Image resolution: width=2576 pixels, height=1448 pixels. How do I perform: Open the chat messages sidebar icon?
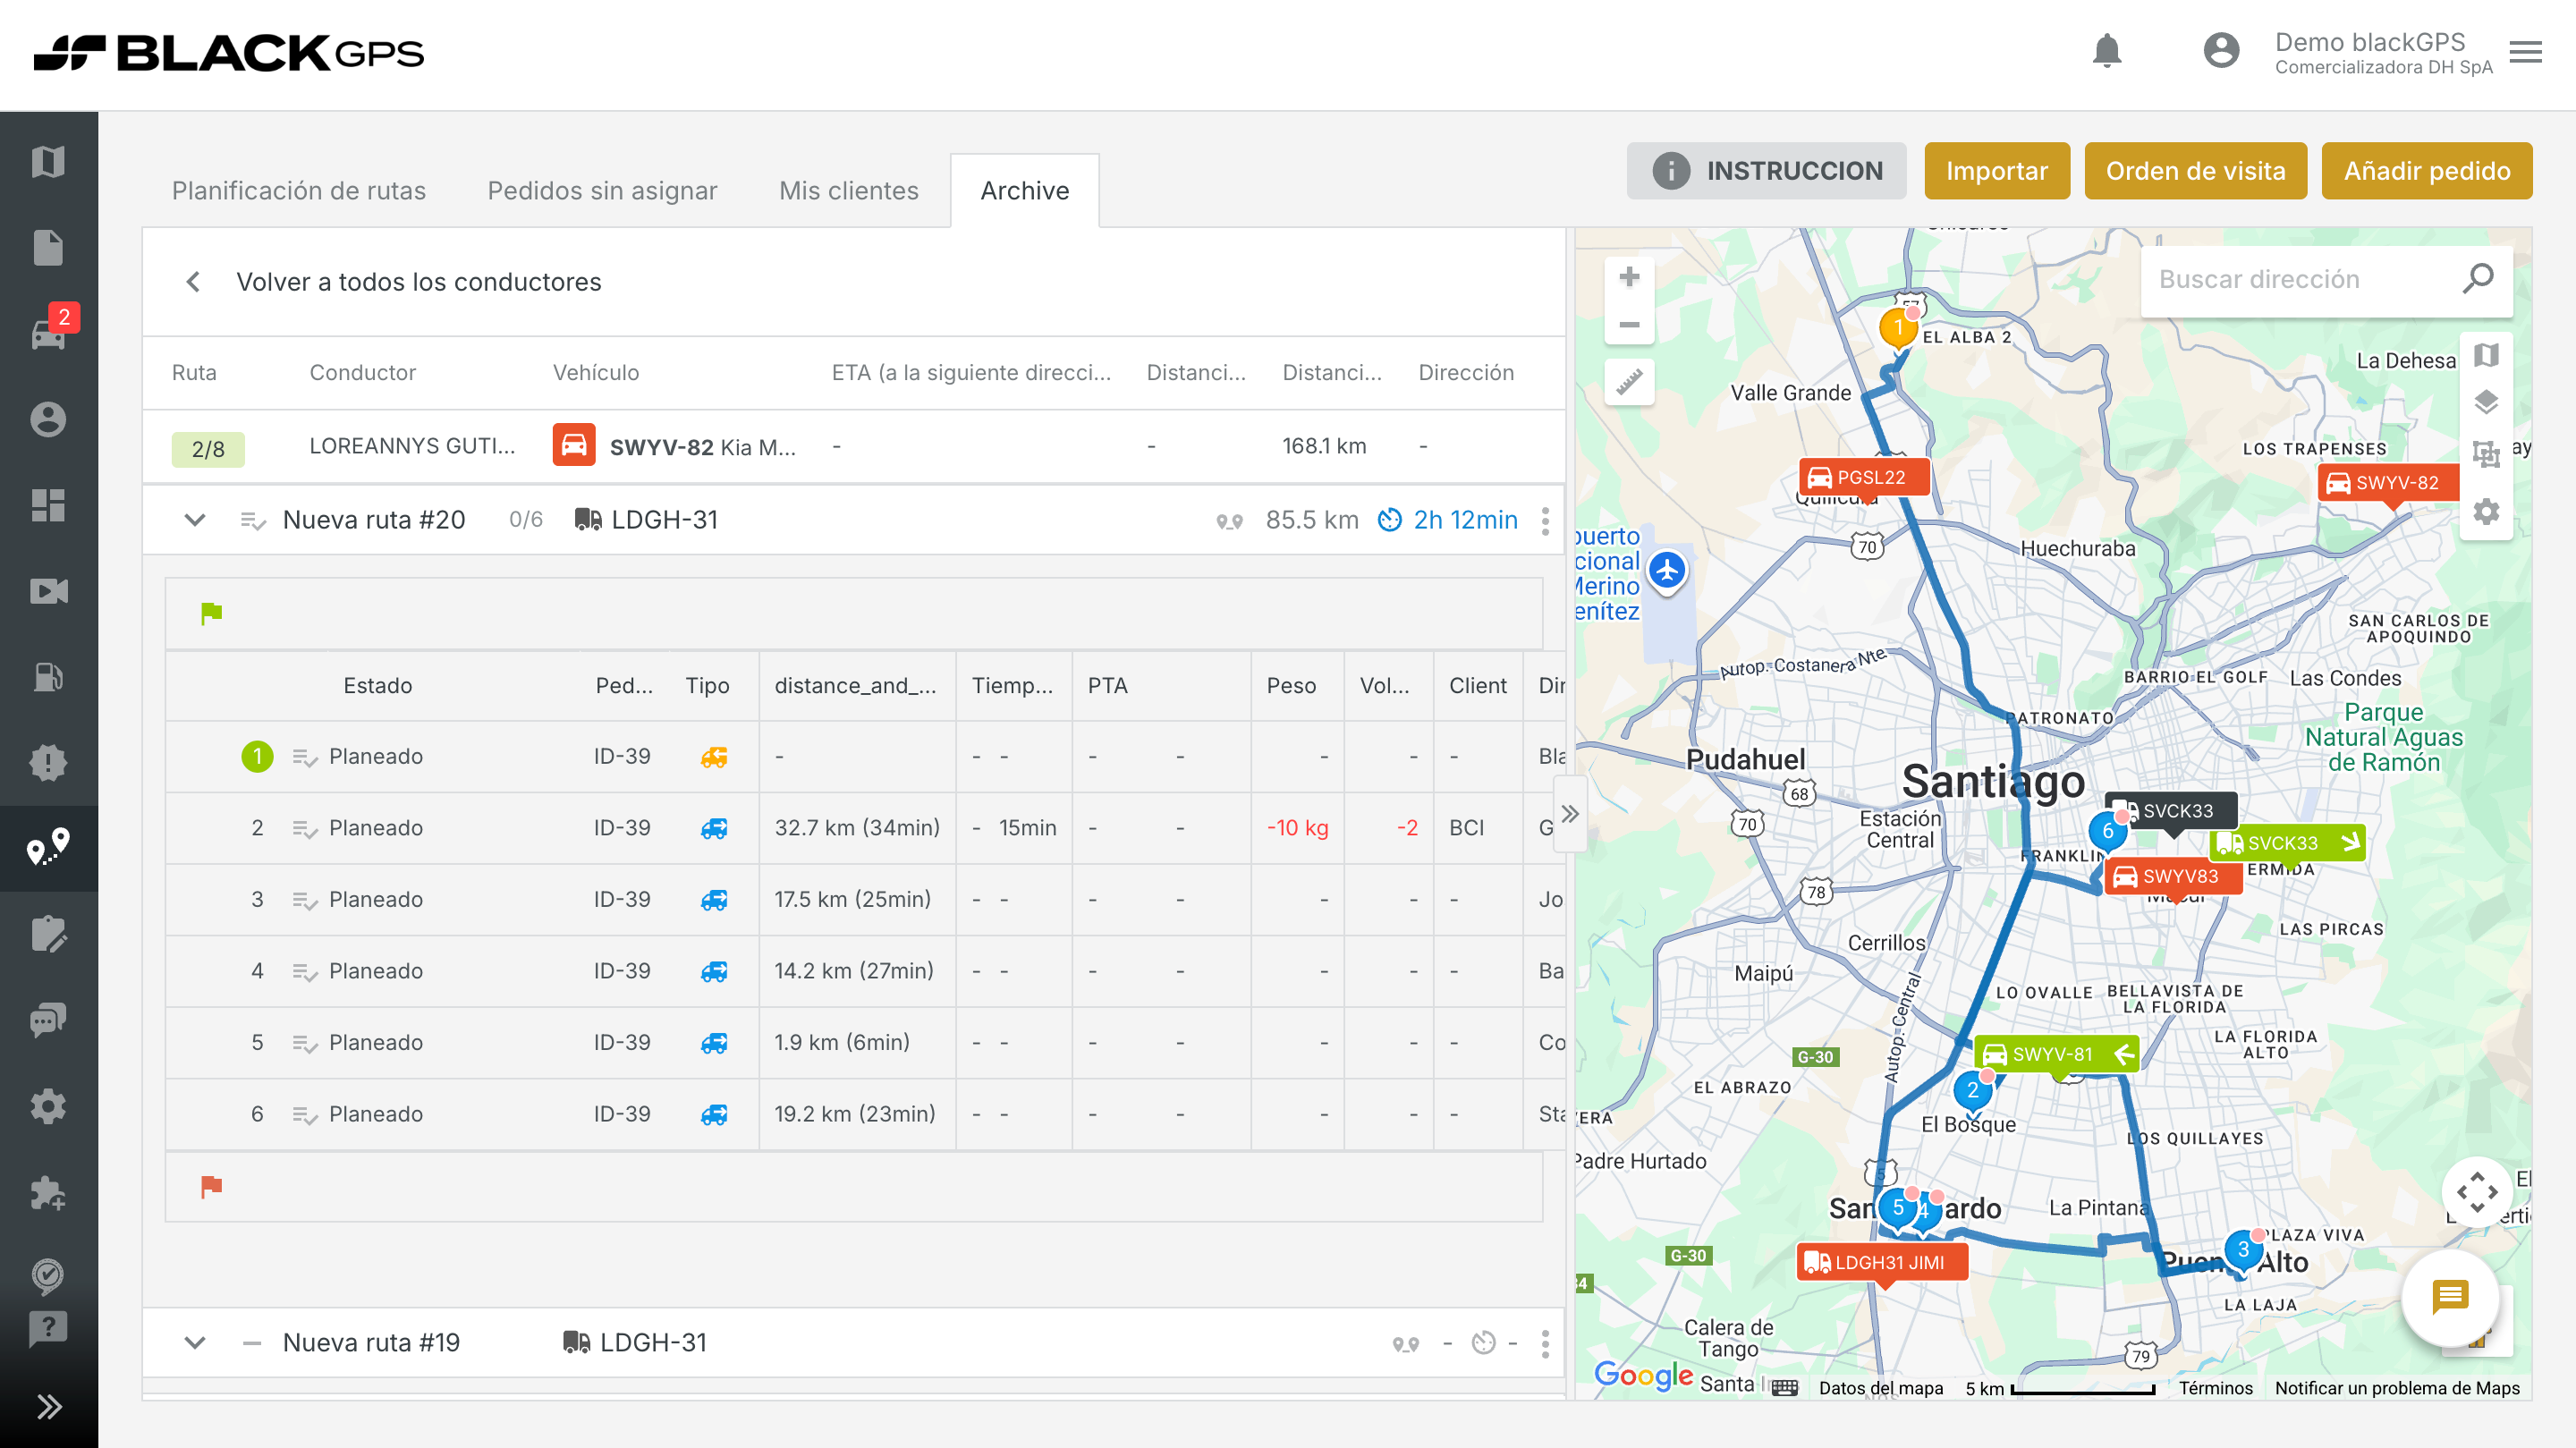tap(48, 1020)
